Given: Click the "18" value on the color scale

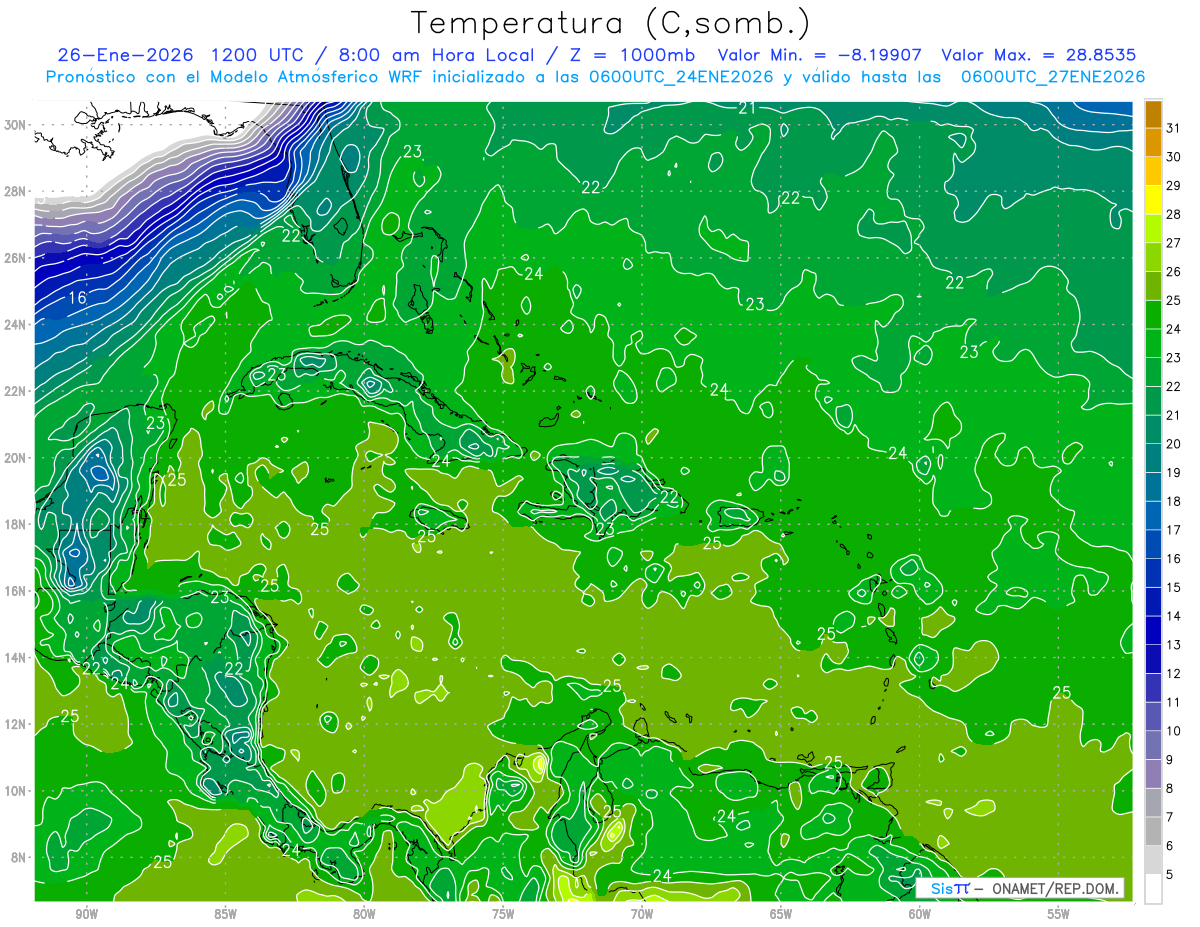Looking at the screenshot, I should 1174,501.
